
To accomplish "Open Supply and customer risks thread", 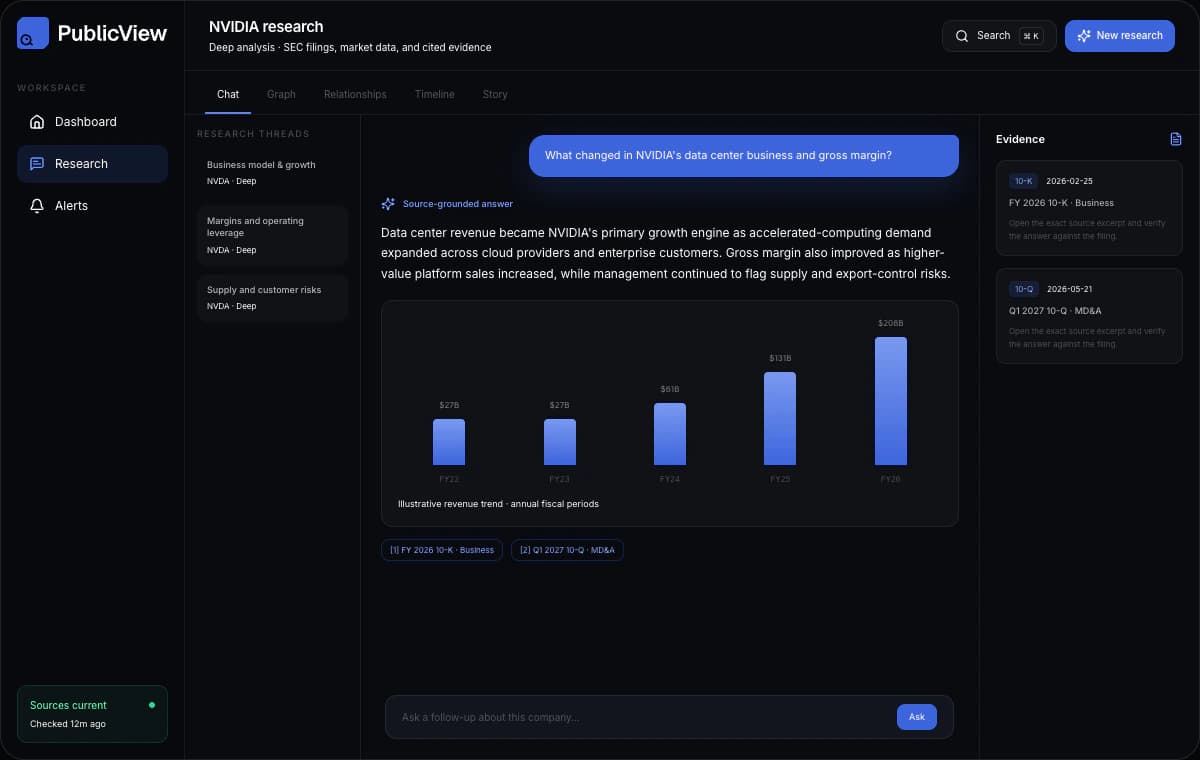I will [272, 298].
